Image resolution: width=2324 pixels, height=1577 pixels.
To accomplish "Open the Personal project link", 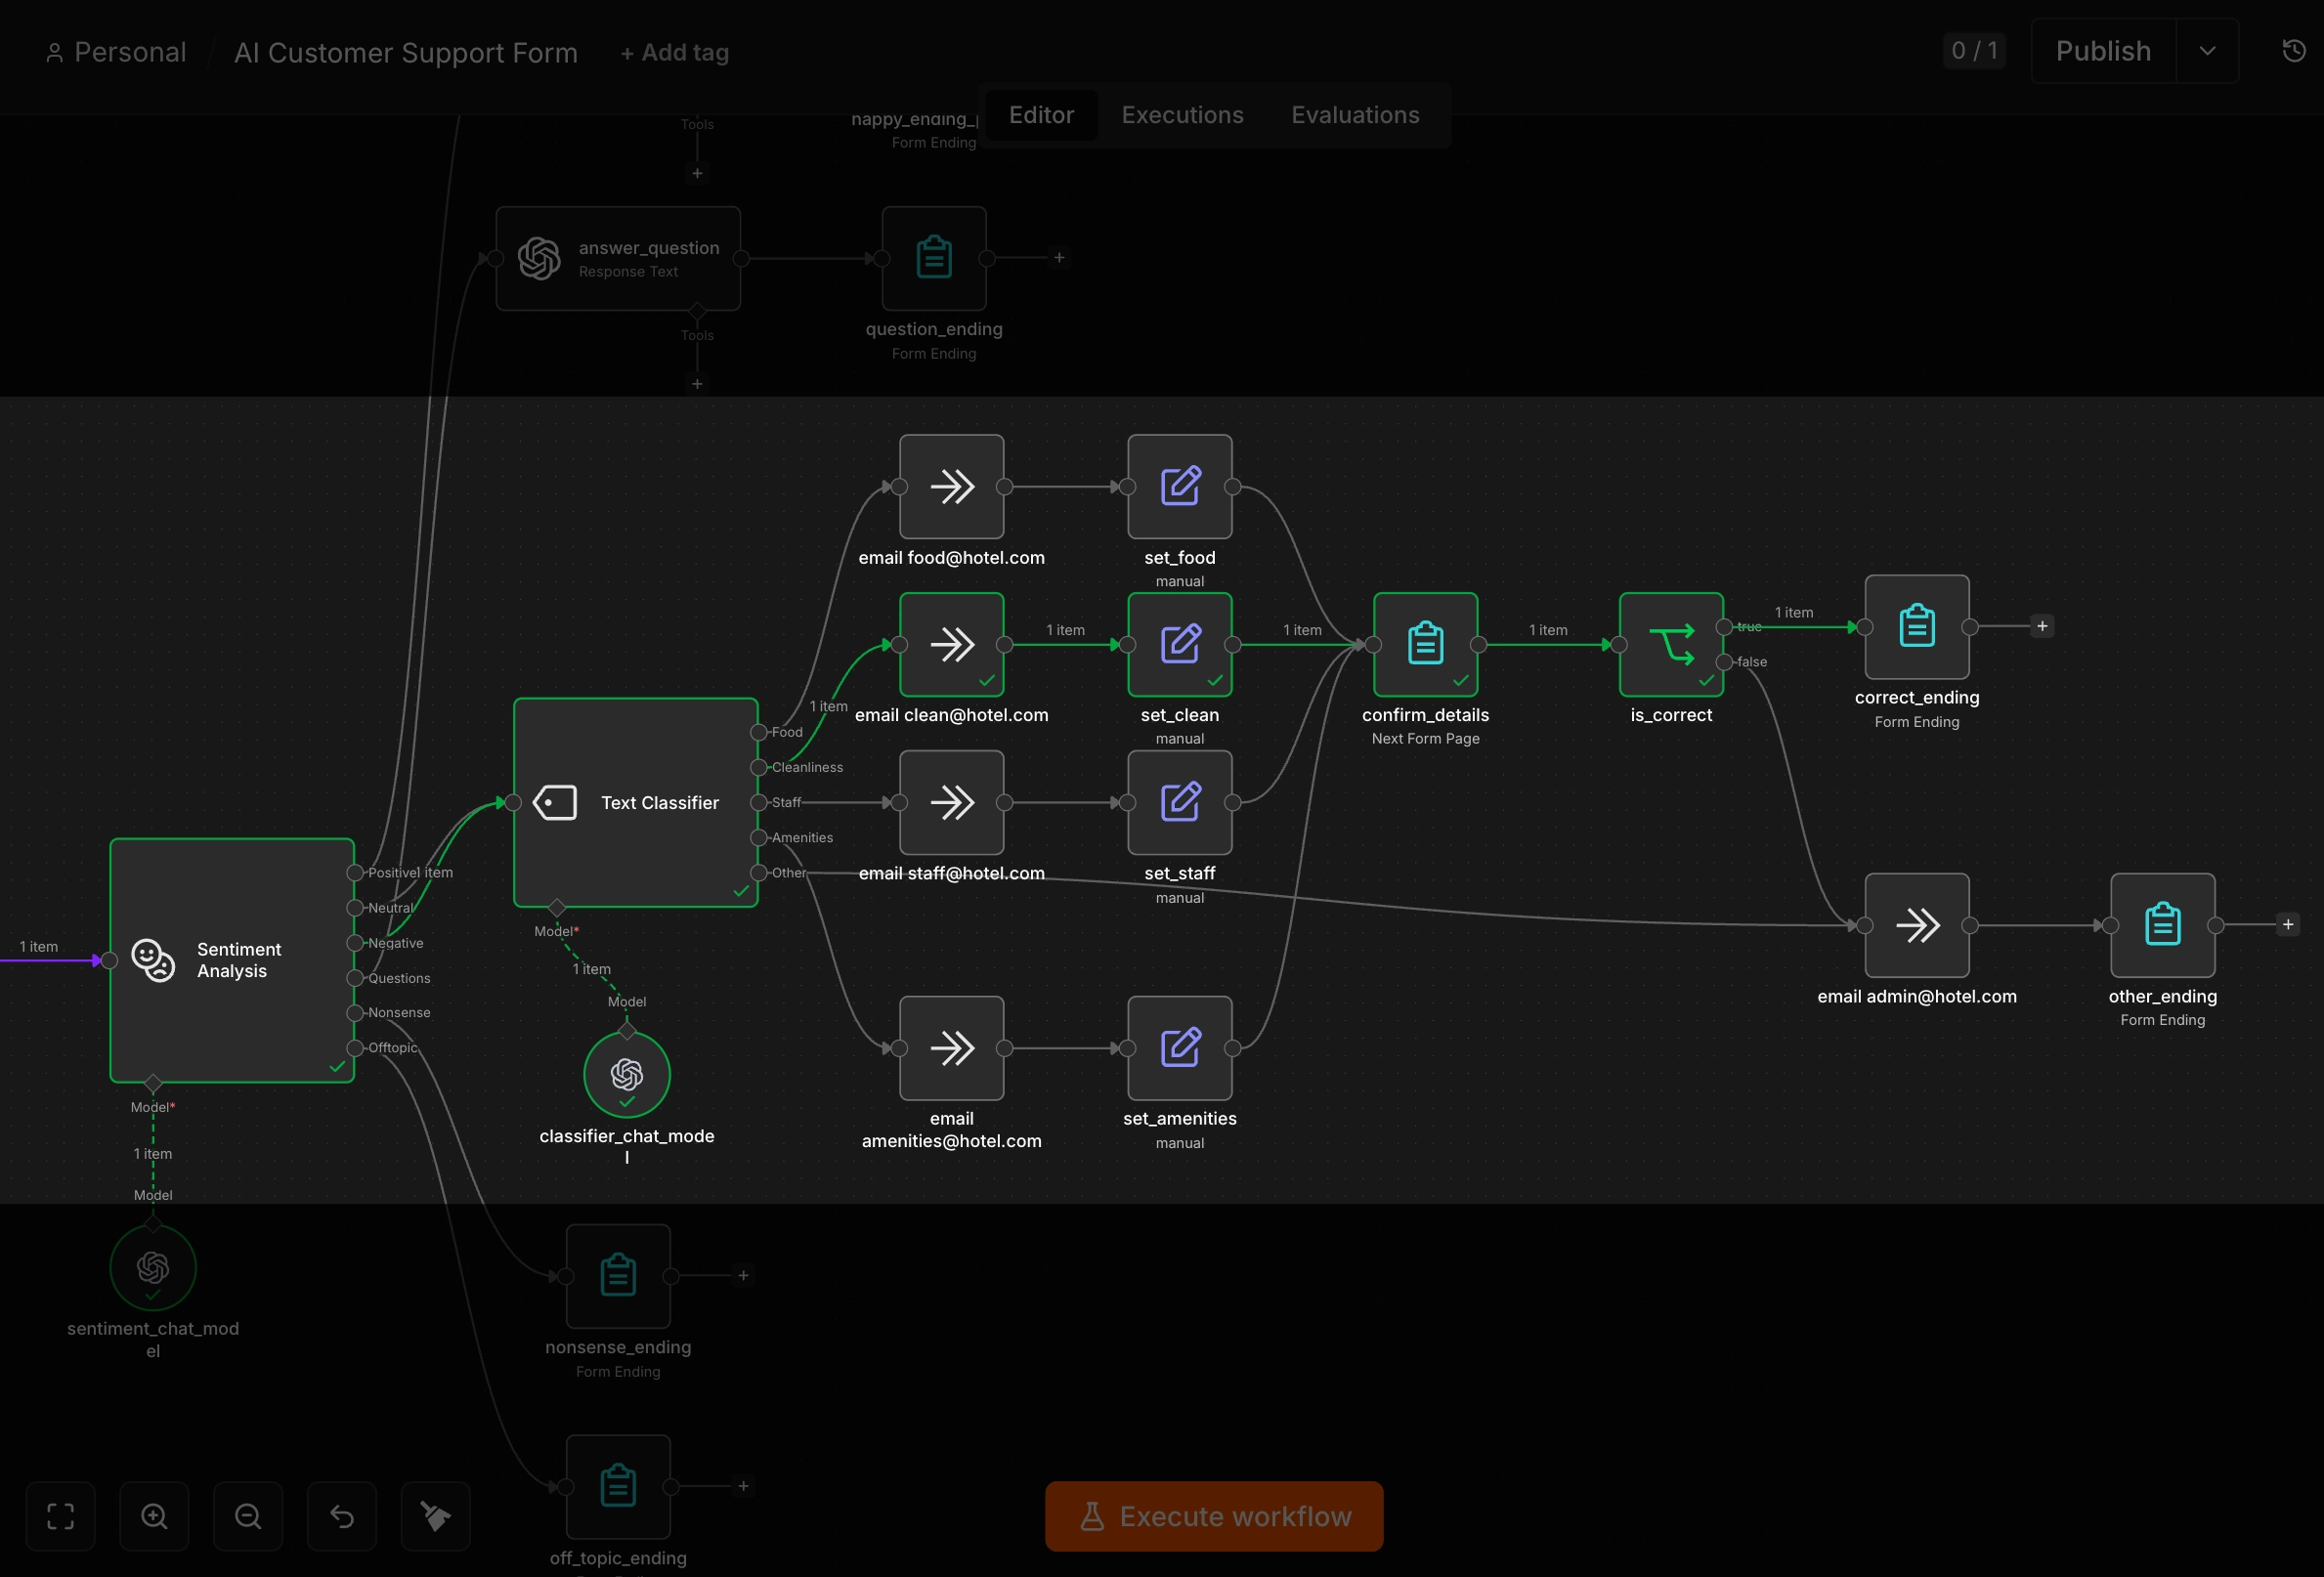I will (117, 52).
